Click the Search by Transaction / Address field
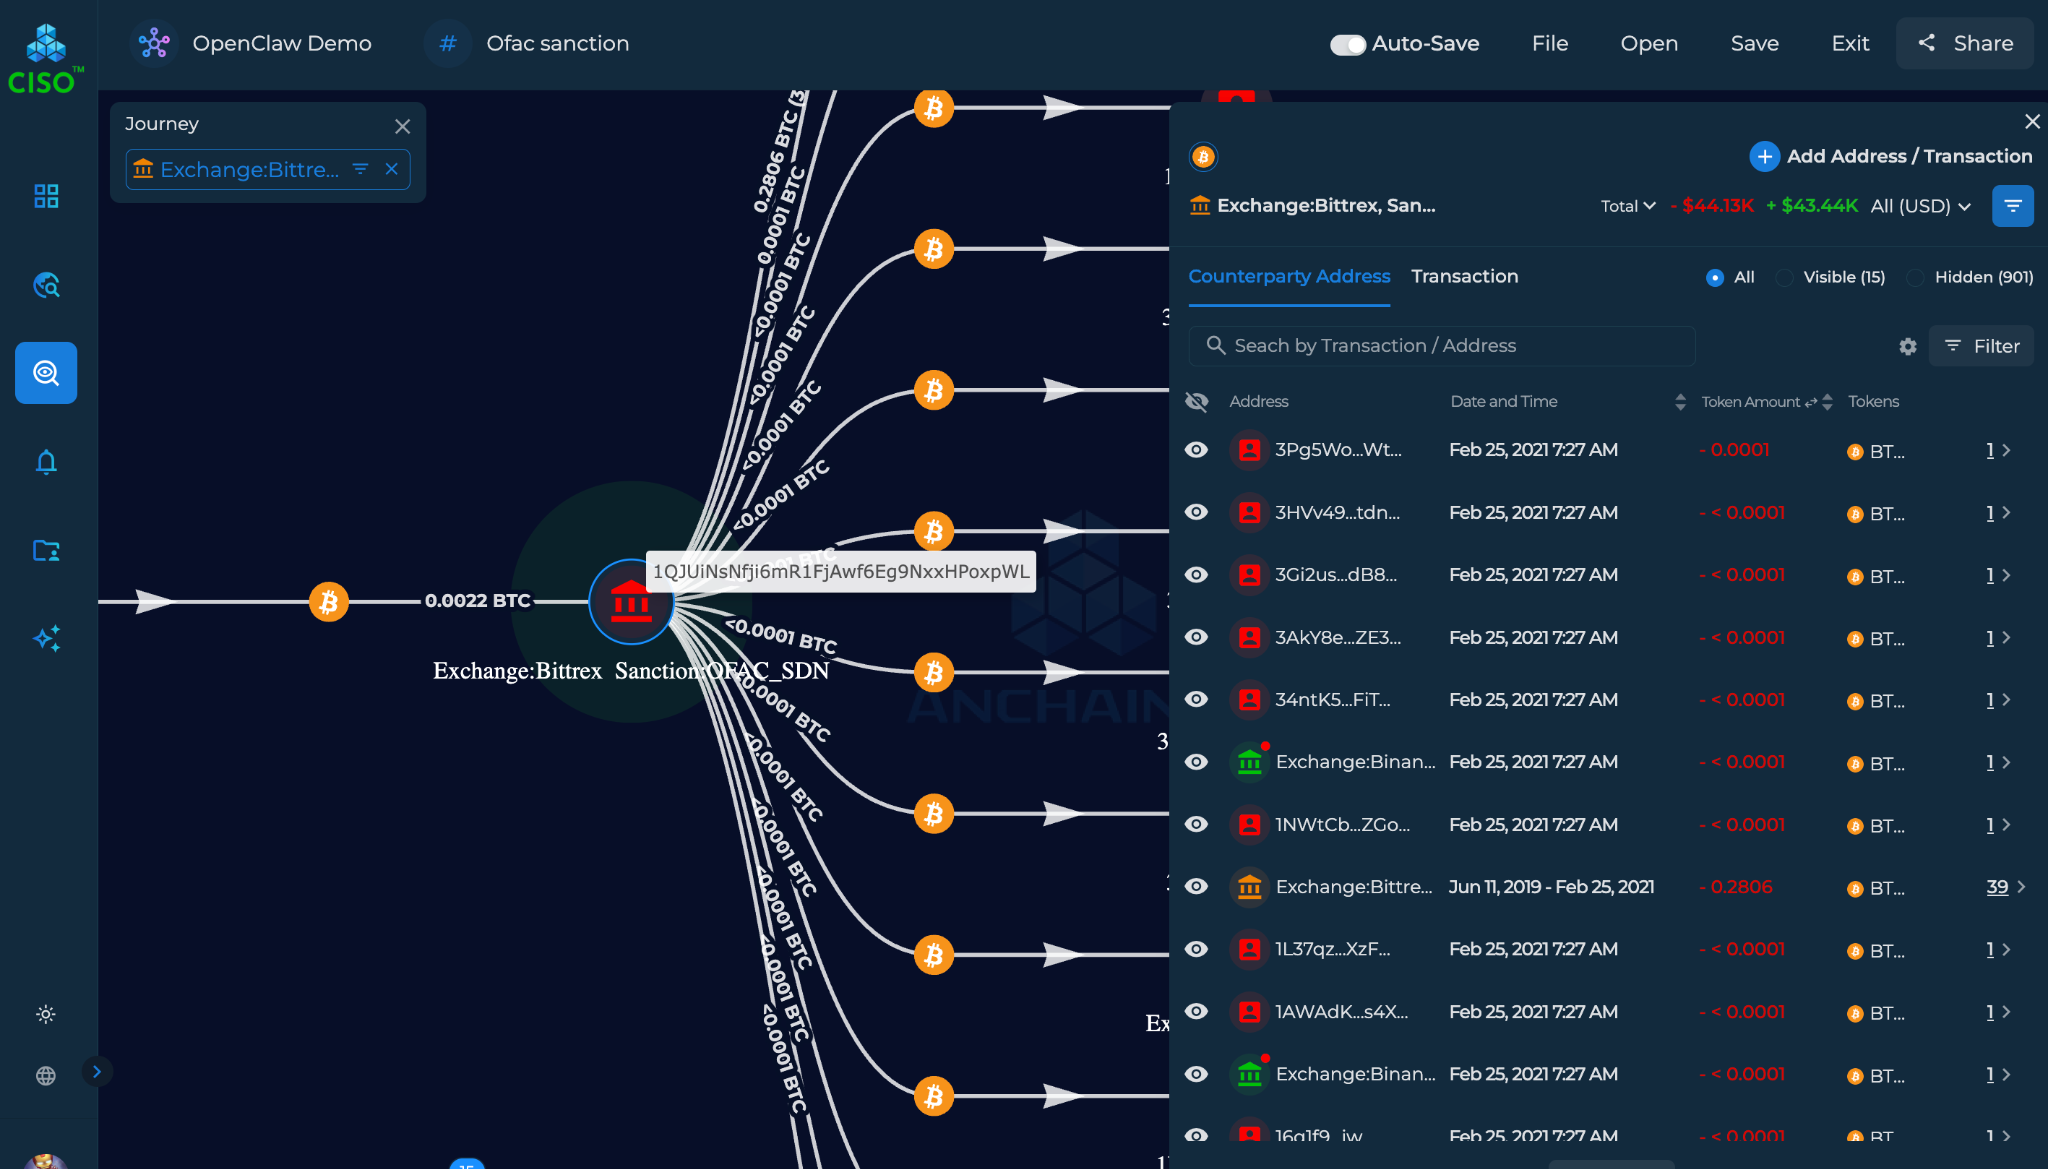Screen dimensions: 2048x1169 point(1440,346)
